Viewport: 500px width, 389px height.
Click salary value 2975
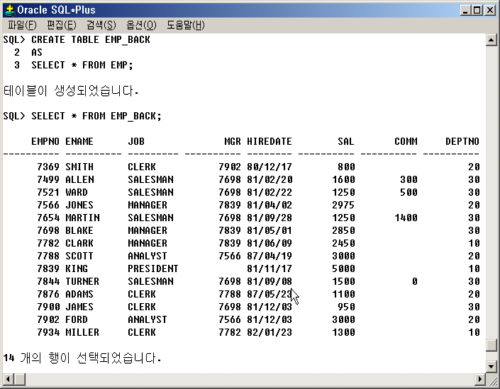[x=344, y=205]
